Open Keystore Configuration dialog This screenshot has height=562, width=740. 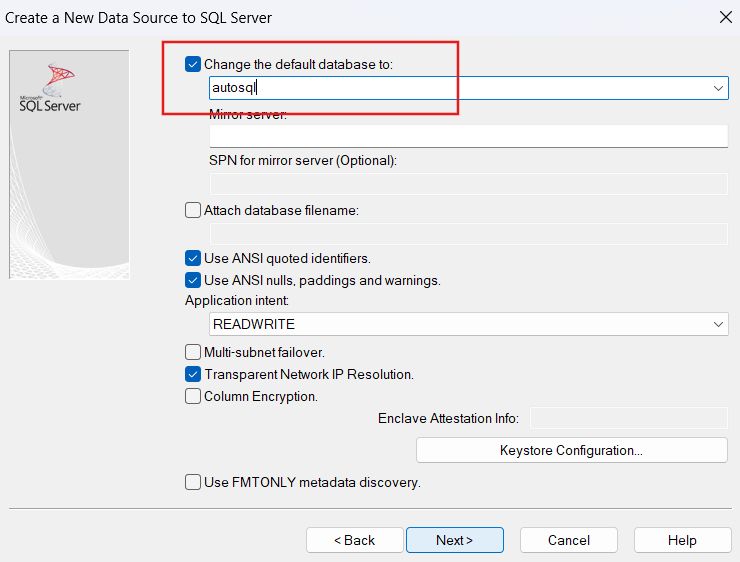click(x=572, y=450)
